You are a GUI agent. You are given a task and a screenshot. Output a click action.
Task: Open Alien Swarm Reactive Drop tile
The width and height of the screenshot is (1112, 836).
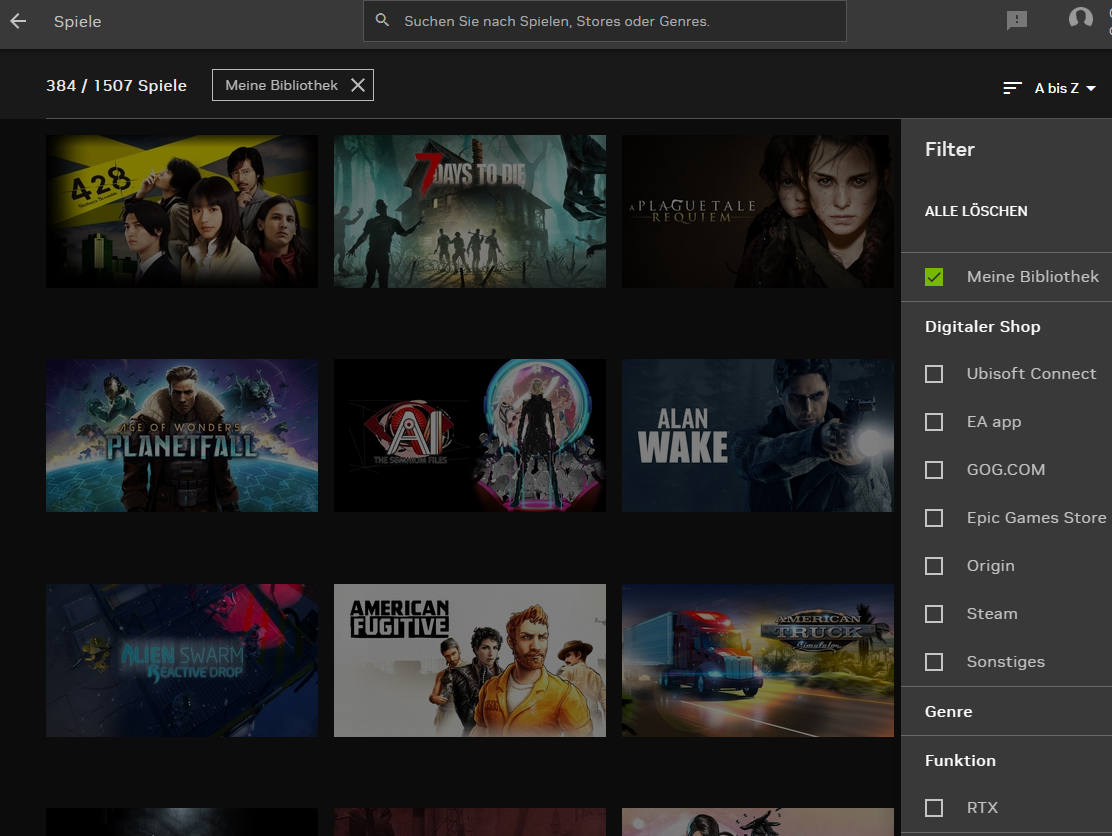[x=182, y=660]
